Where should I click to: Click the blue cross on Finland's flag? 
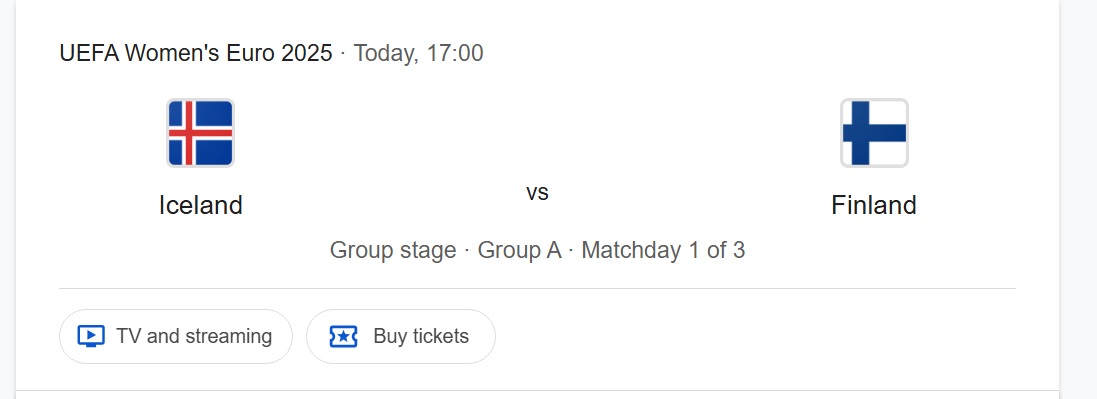861,133
